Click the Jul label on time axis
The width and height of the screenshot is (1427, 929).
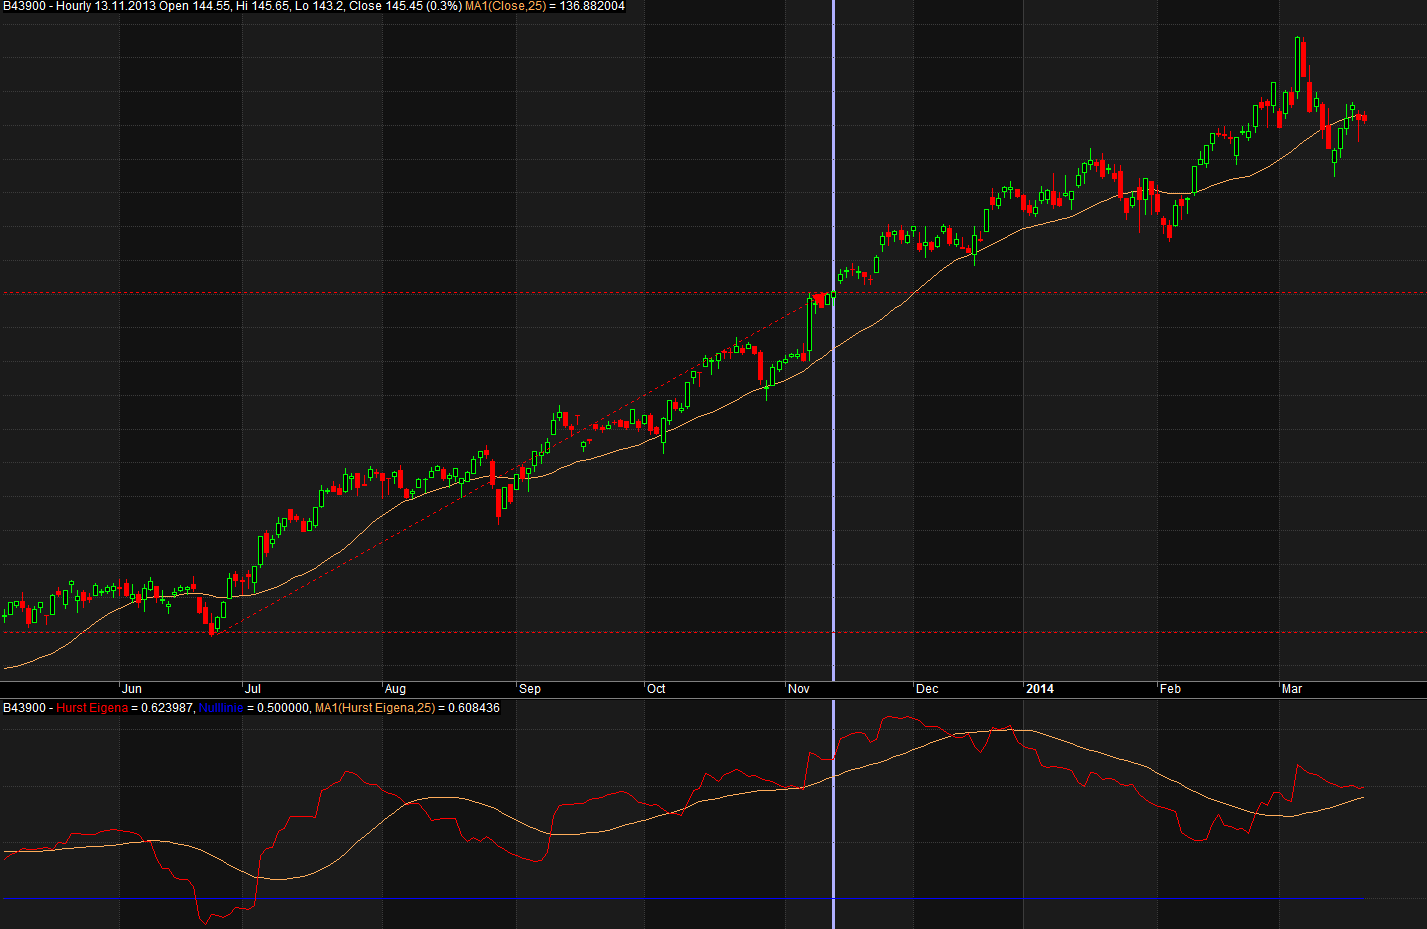(x=254, y=689)
